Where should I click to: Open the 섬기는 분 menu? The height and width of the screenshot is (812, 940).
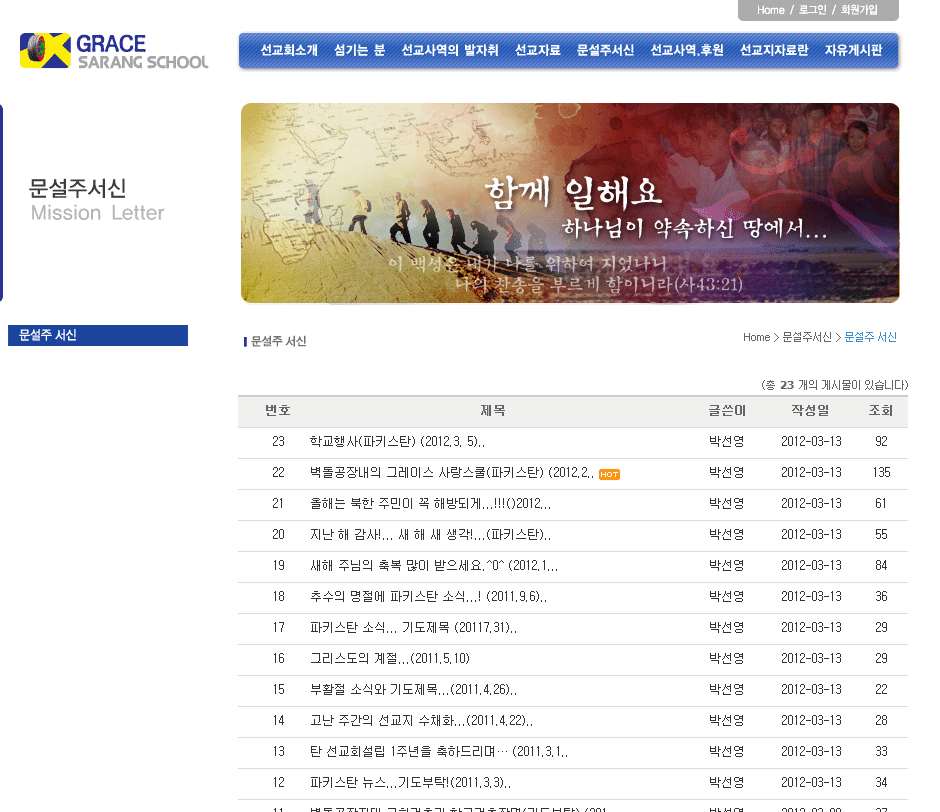[359, 50]
